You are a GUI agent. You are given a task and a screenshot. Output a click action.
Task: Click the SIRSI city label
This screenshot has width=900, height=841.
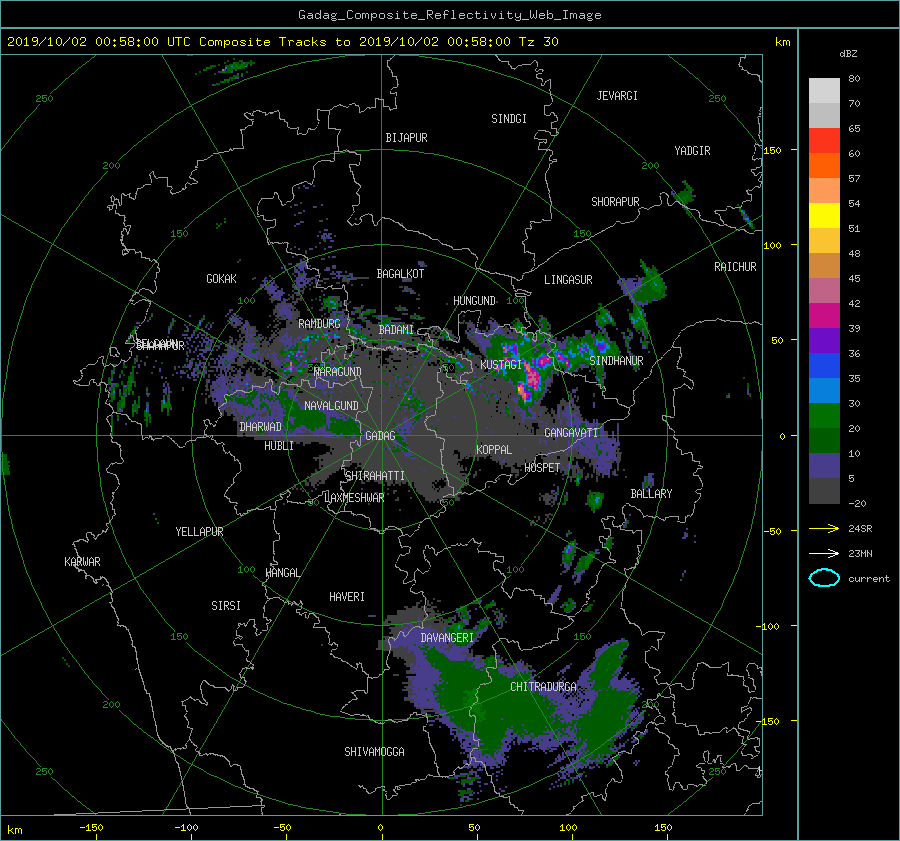click(226, 606)
